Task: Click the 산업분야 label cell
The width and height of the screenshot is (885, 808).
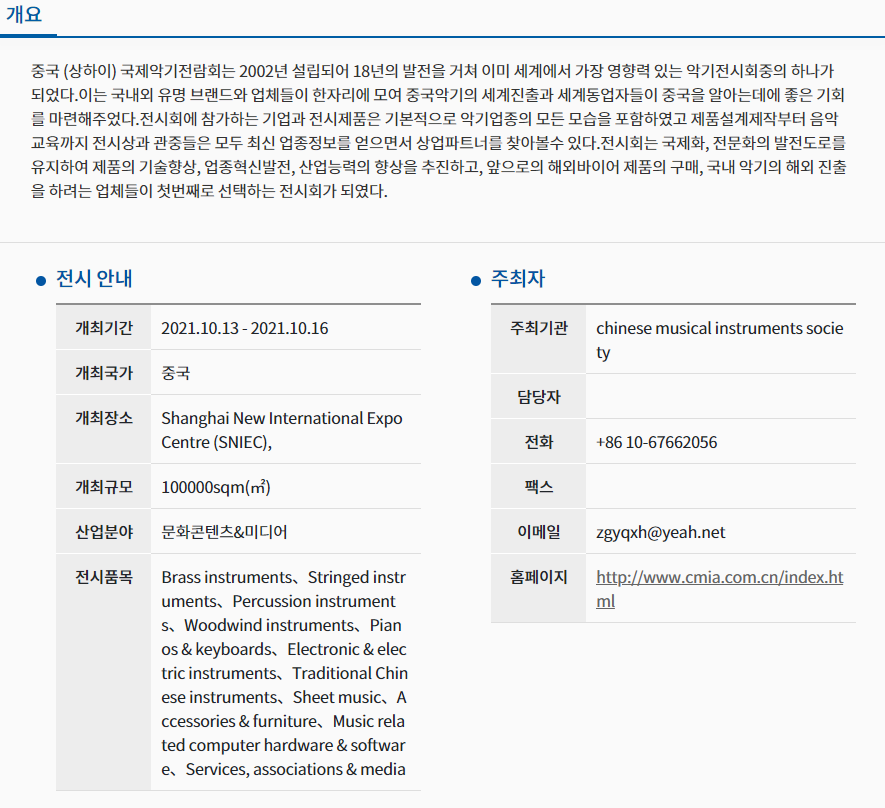Action: coord(103,532)
